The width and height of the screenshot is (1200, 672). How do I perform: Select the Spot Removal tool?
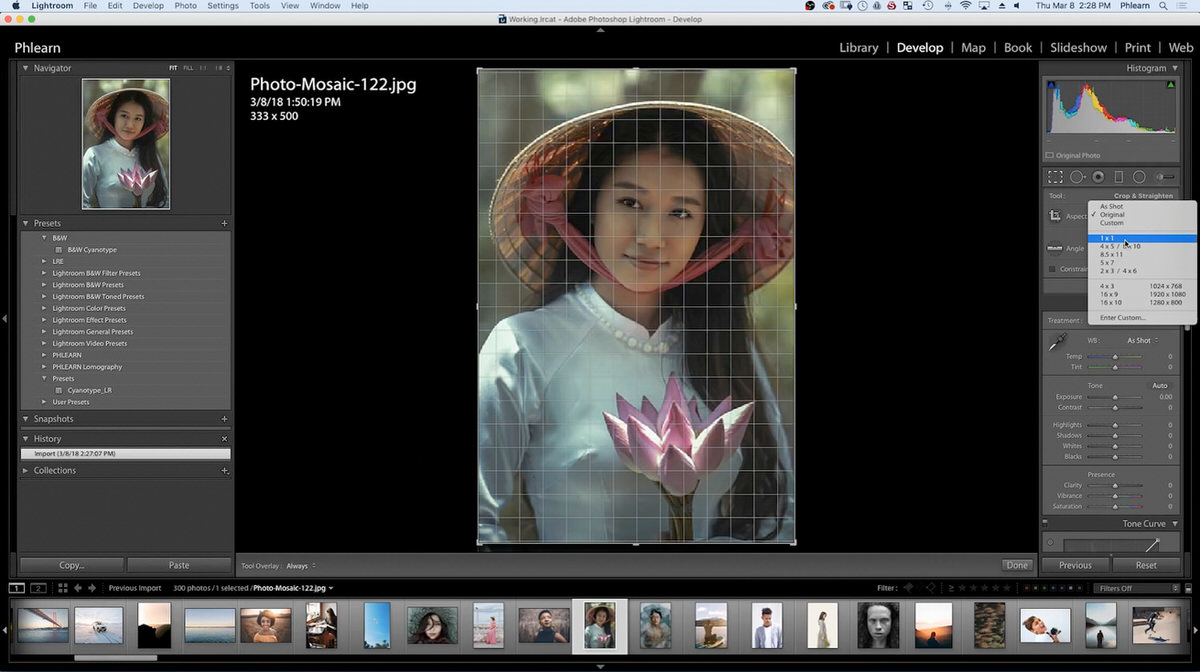1076,176
